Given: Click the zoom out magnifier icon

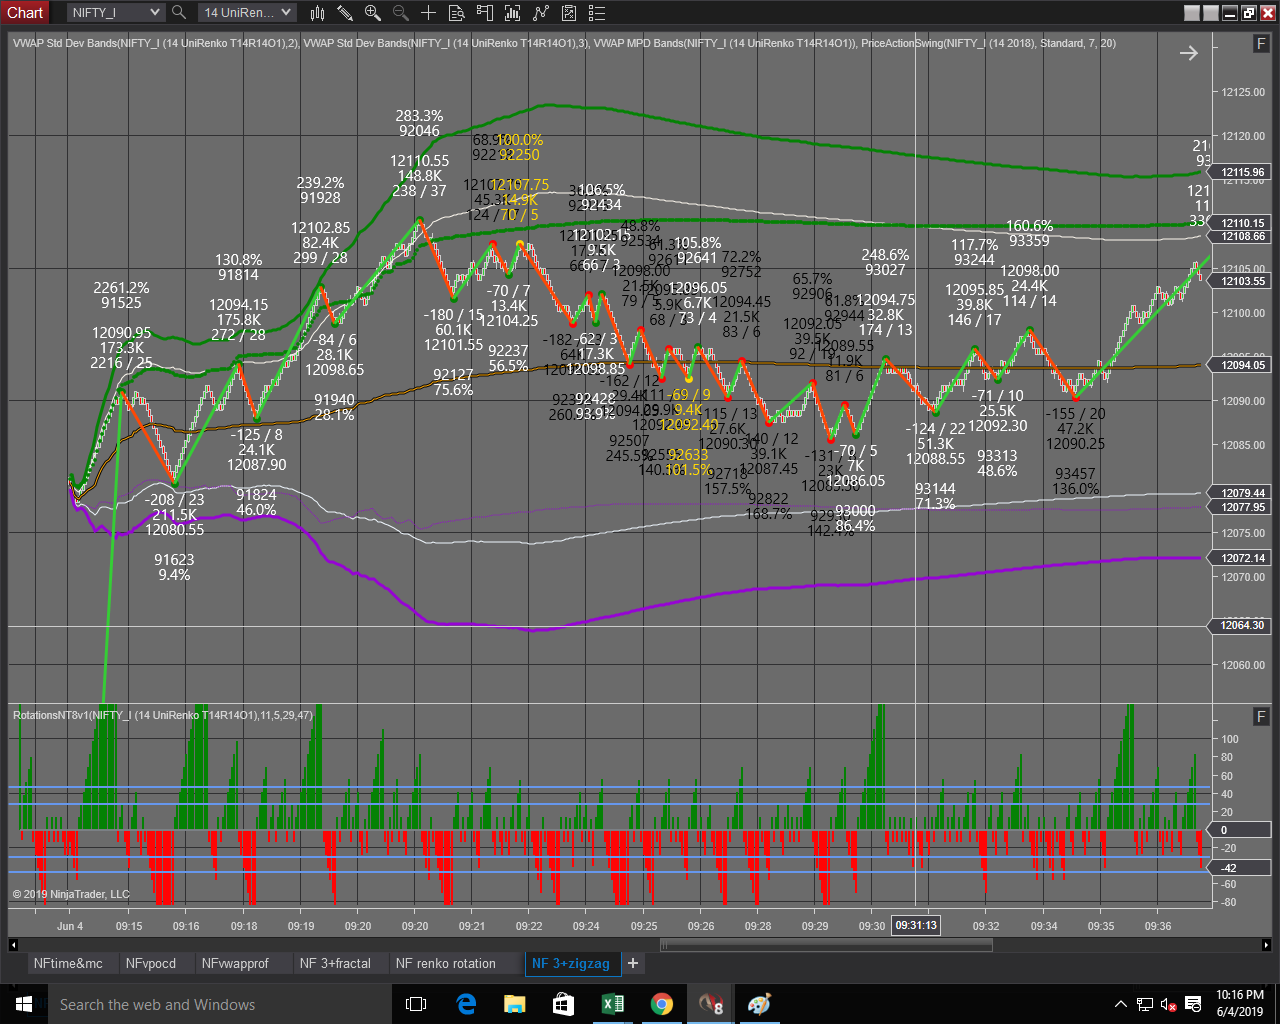Looking at the screenshot, I should [x=400, y=13].
